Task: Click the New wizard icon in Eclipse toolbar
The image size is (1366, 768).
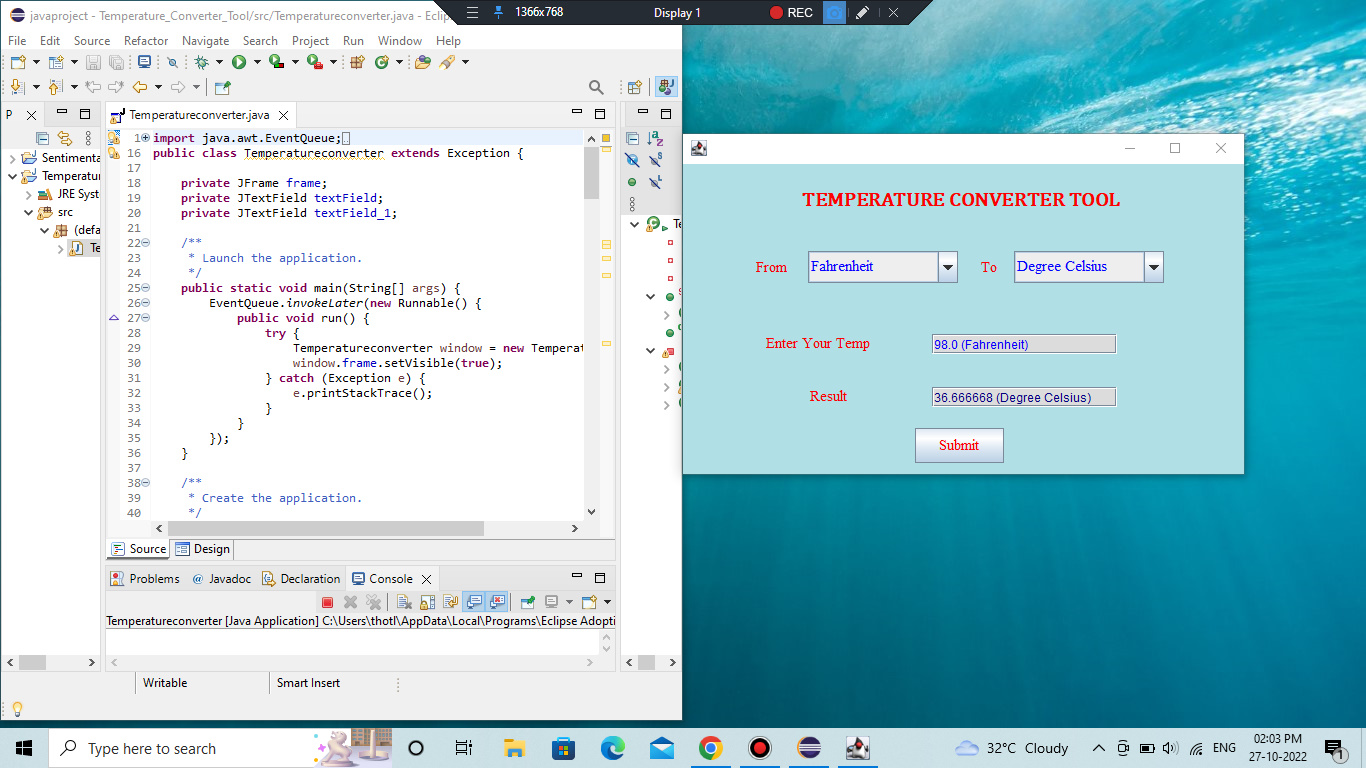Action: click(18, 62)
